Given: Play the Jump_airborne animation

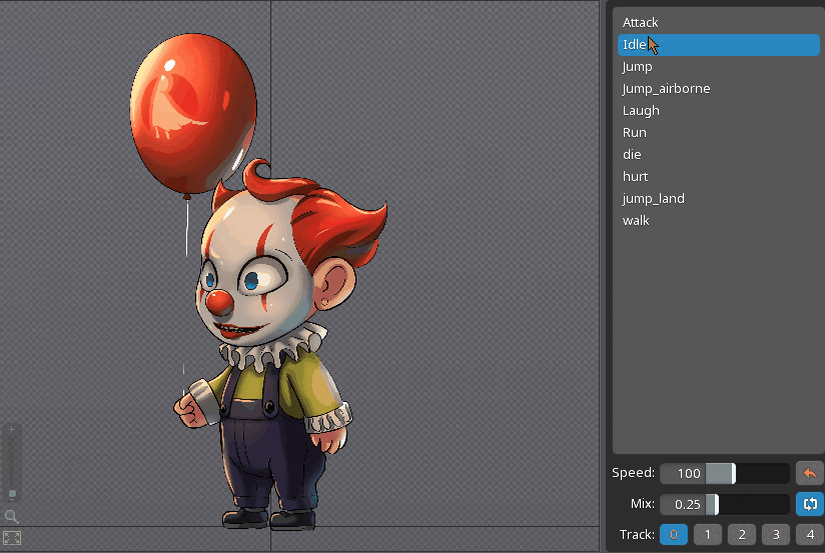Looking at the screenshot, I should tap(718, 89).
